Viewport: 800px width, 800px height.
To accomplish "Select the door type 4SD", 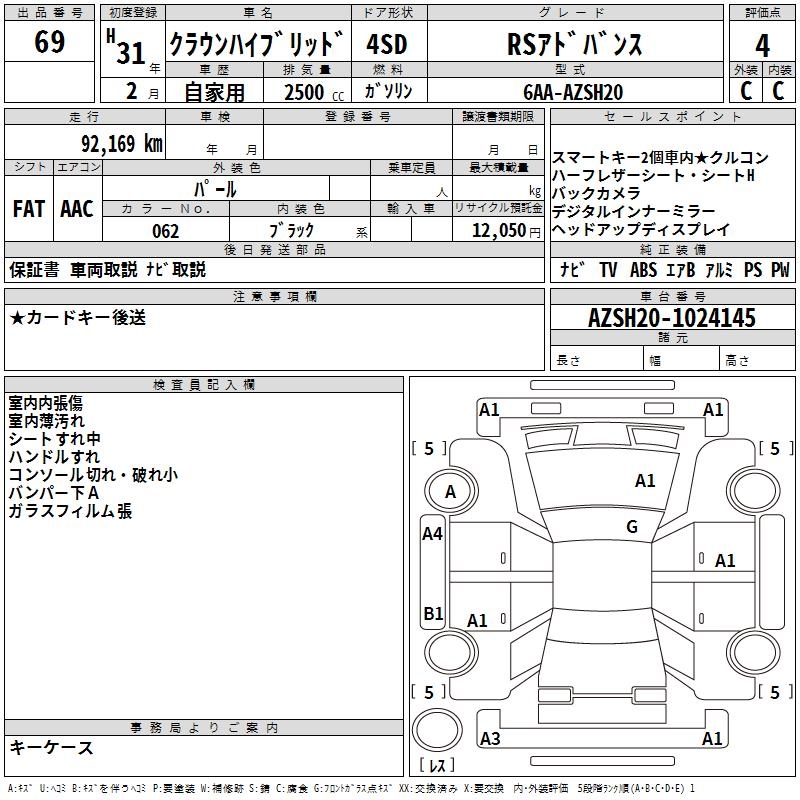I will [x=387, y=44].
